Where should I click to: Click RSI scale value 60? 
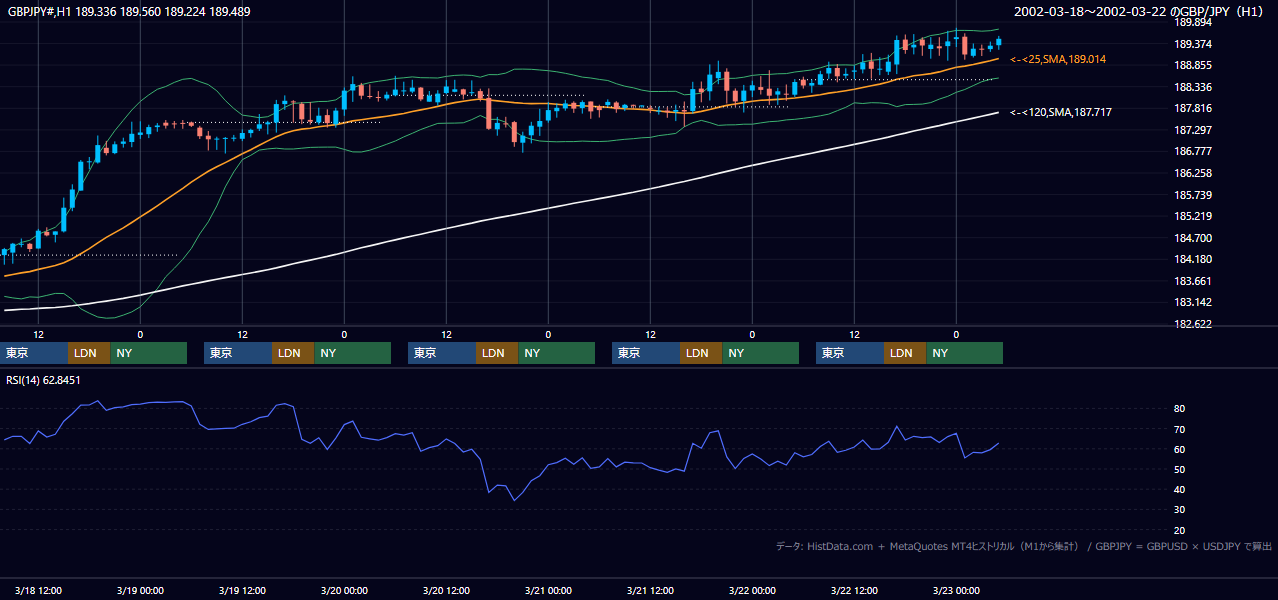point(1180,449)
